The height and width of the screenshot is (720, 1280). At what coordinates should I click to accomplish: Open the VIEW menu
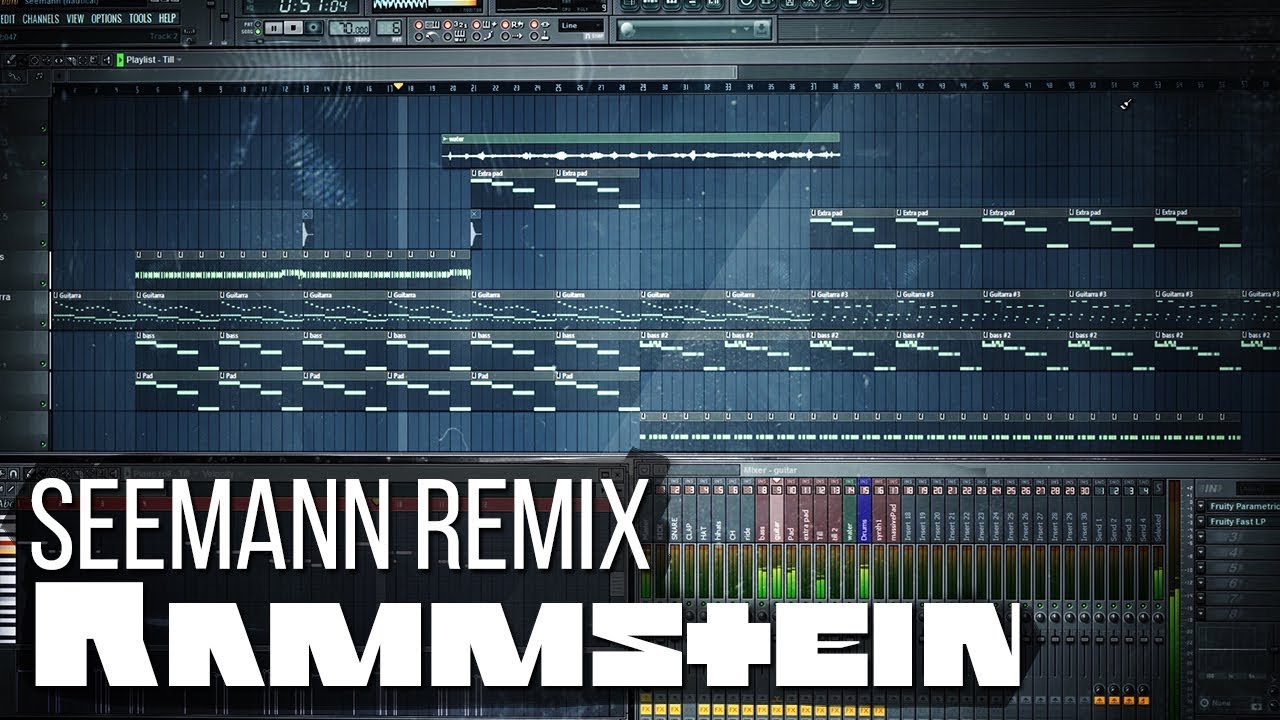click(75, 18)
